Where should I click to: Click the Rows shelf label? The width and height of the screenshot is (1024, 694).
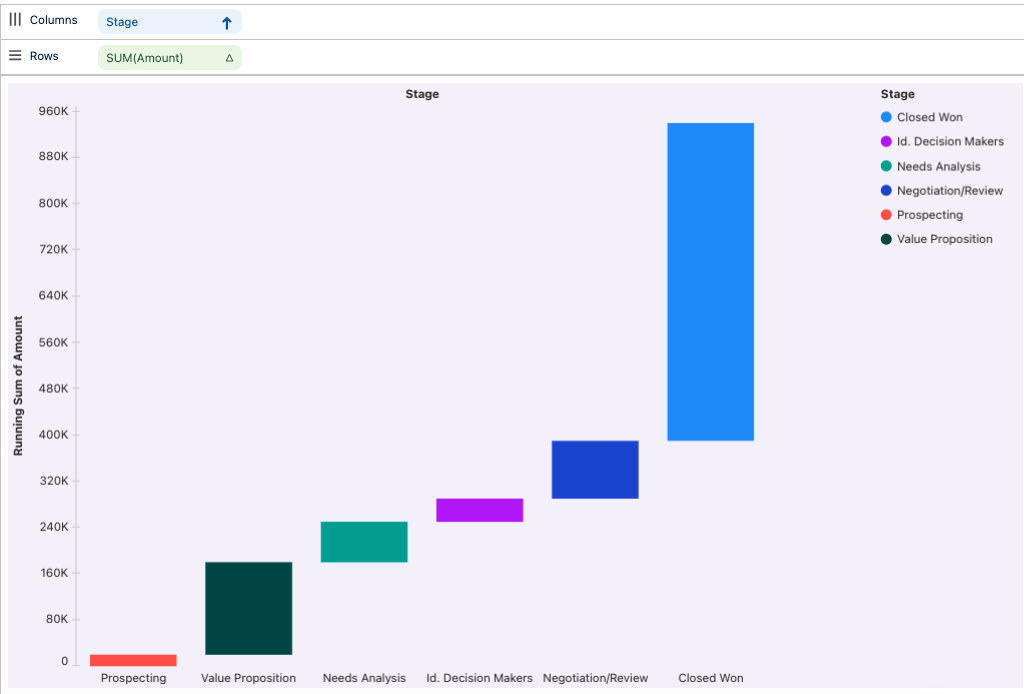coord(44,55)
